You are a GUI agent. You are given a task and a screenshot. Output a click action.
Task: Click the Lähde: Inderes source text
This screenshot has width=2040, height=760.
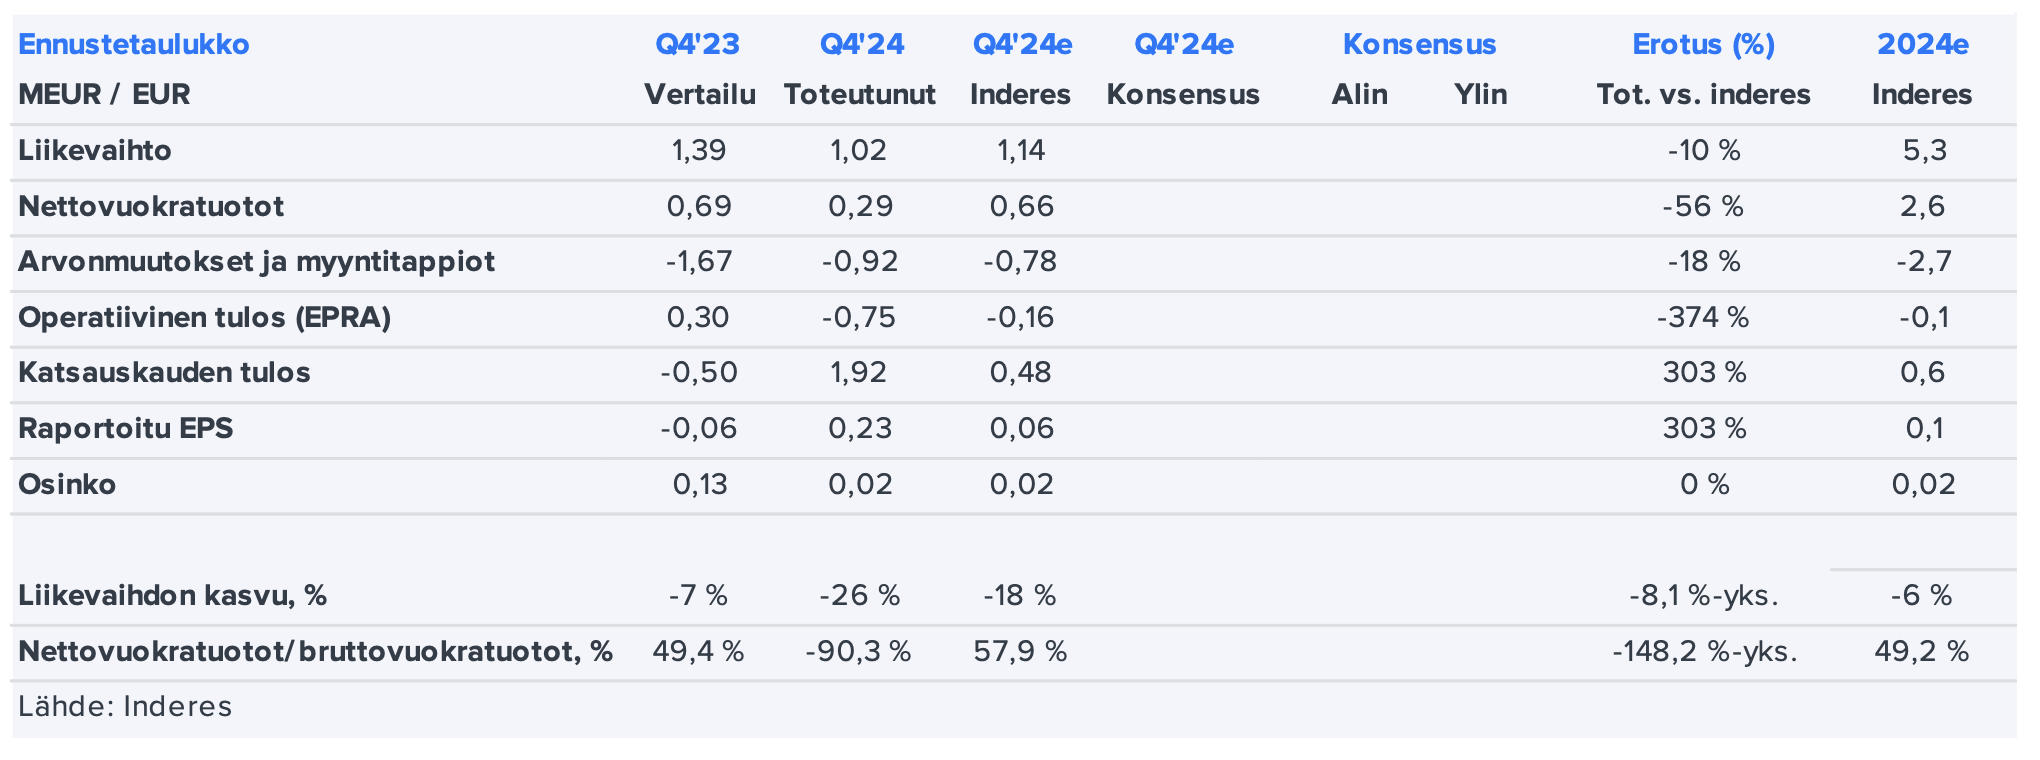click(125, 707)
